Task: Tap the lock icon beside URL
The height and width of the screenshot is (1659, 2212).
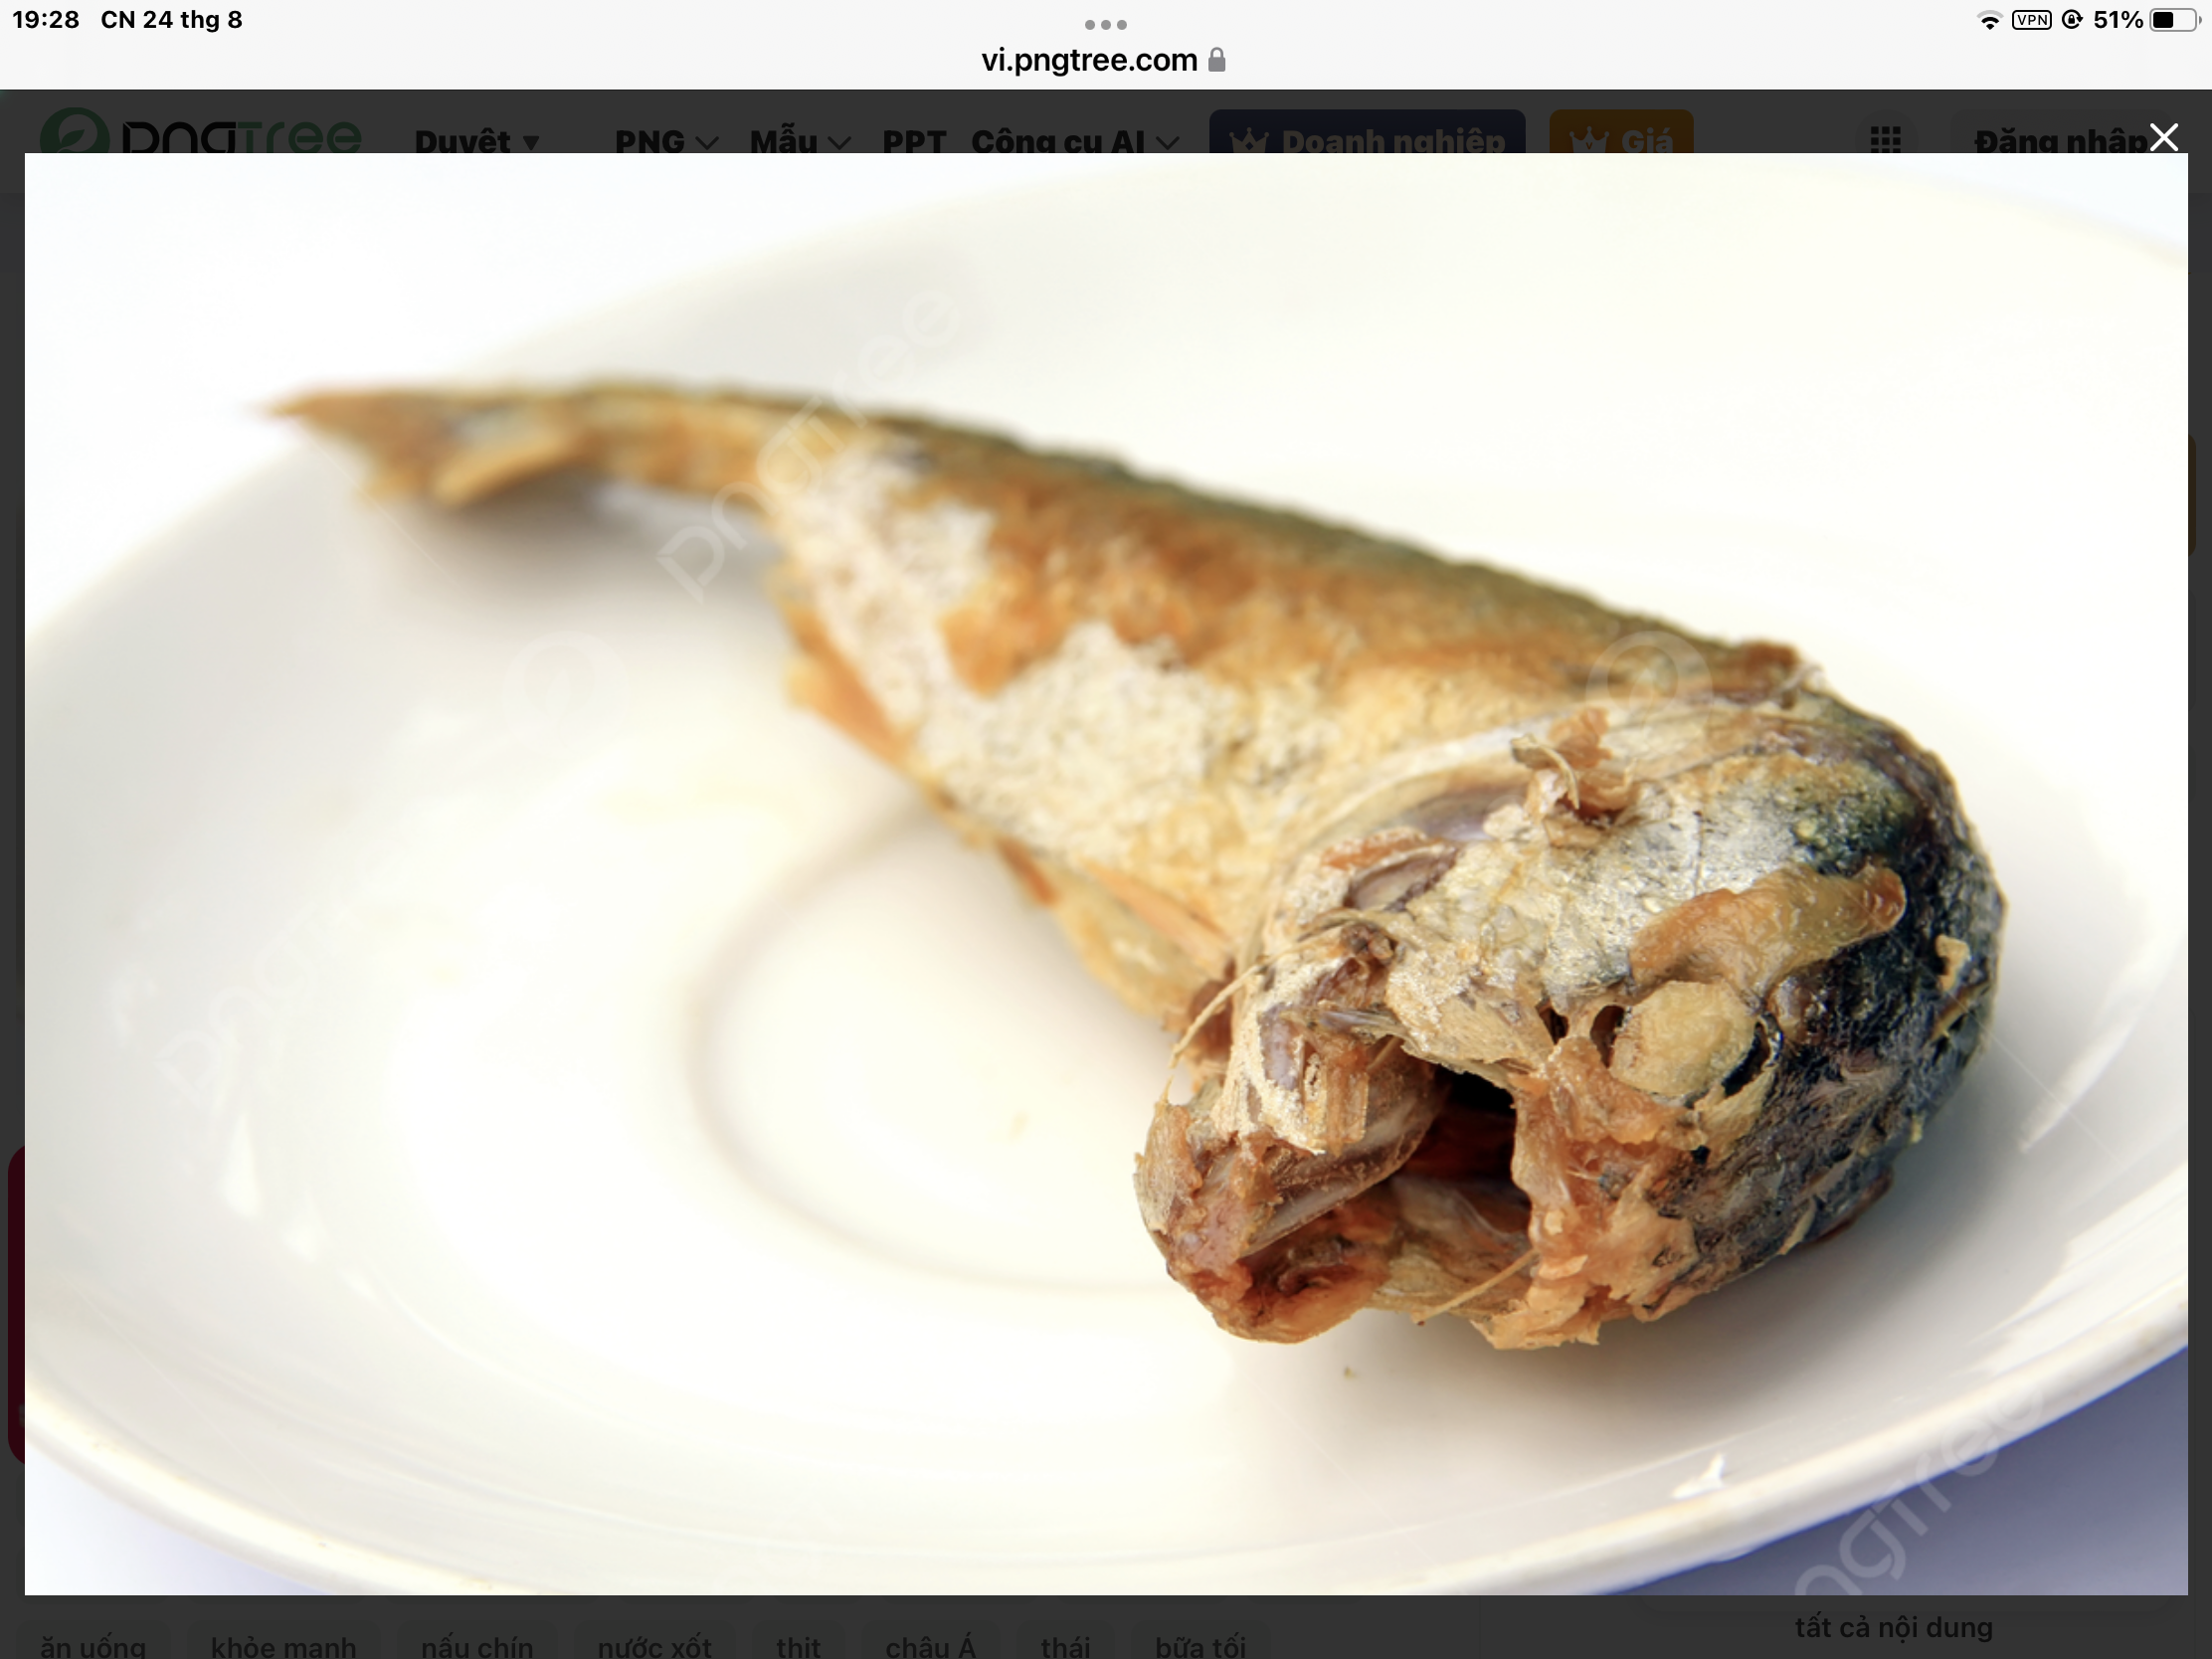Action: (x=1217, y=60)
